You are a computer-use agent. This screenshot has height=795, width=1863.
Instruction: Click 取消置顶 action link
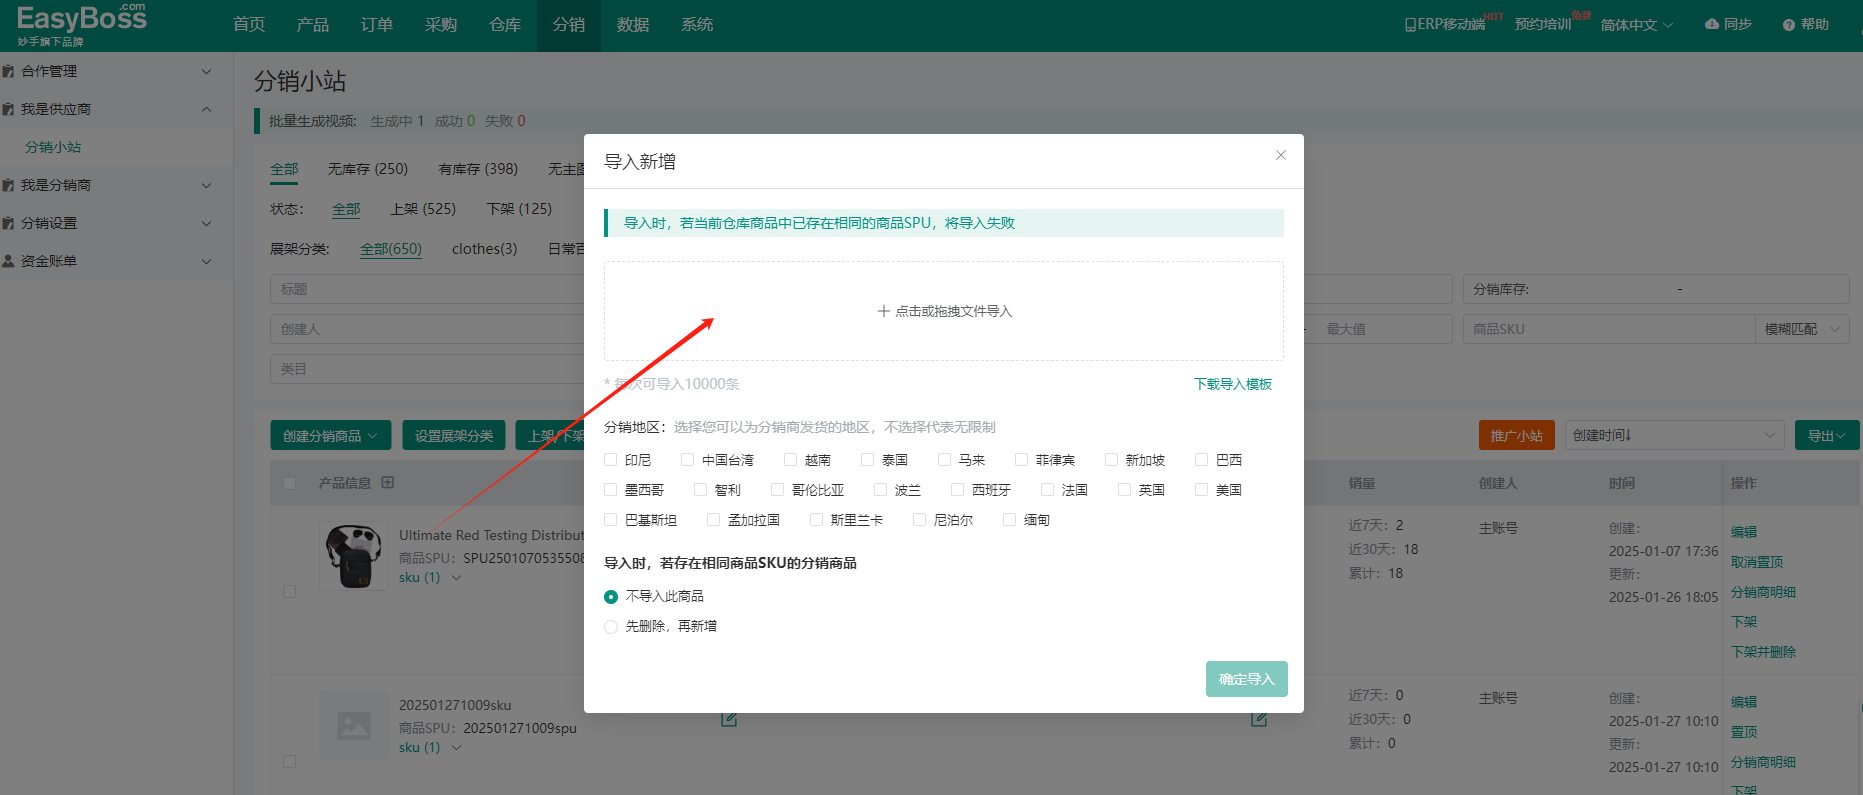pyautogui.click(x=1757, y=562)
